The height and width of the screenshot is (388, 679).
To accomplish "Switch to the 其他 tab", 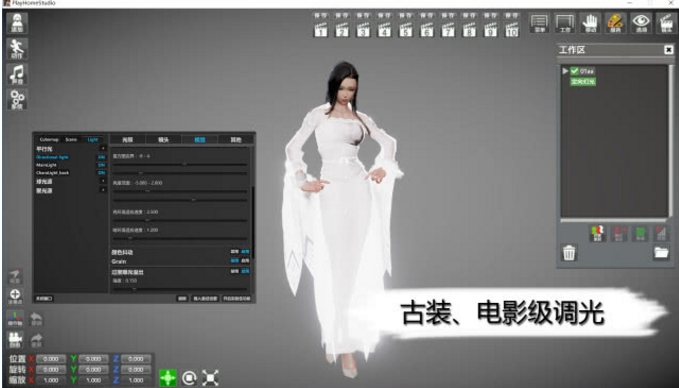I will click(x=236, y=139).
